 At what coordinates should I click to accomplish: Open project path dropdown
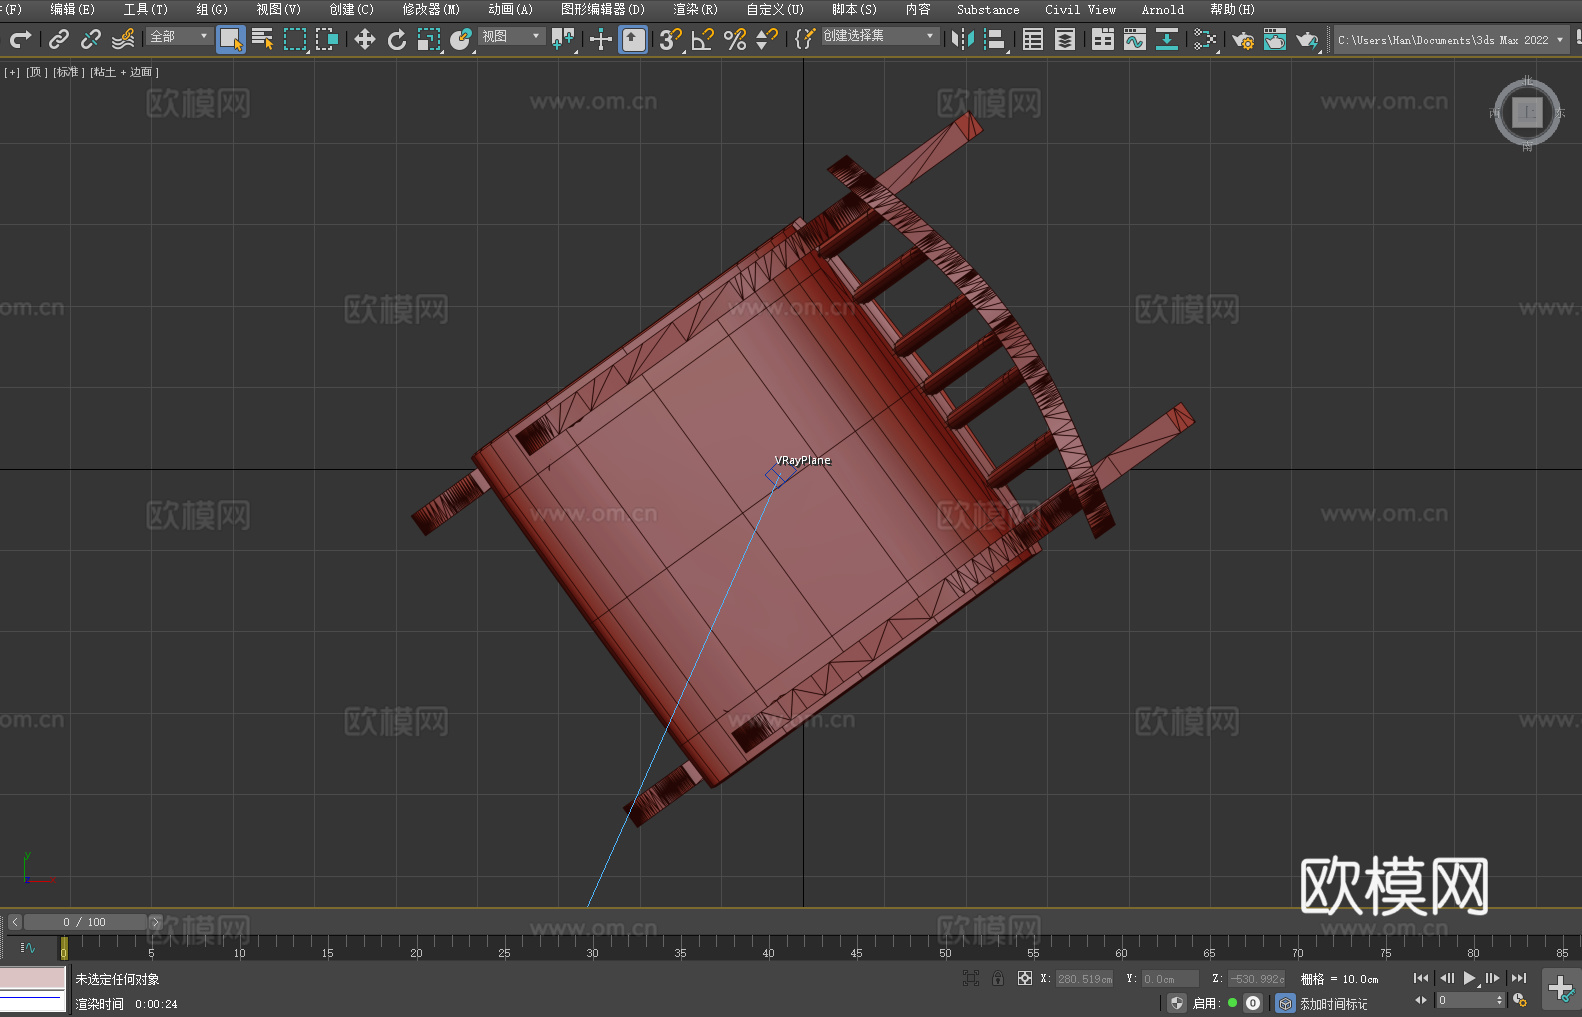pyautogui.click(x=1451, y=40)
